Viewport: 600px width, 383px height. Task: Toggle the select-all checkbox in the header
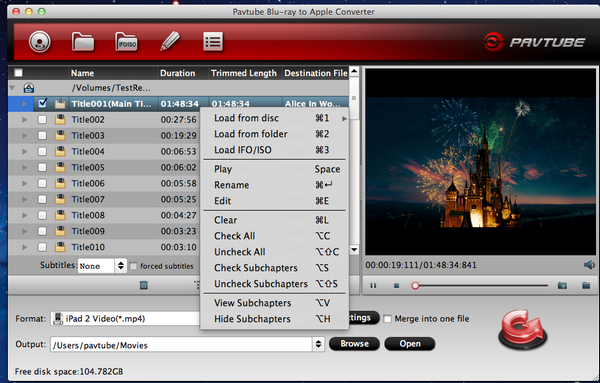coord(18,73)
